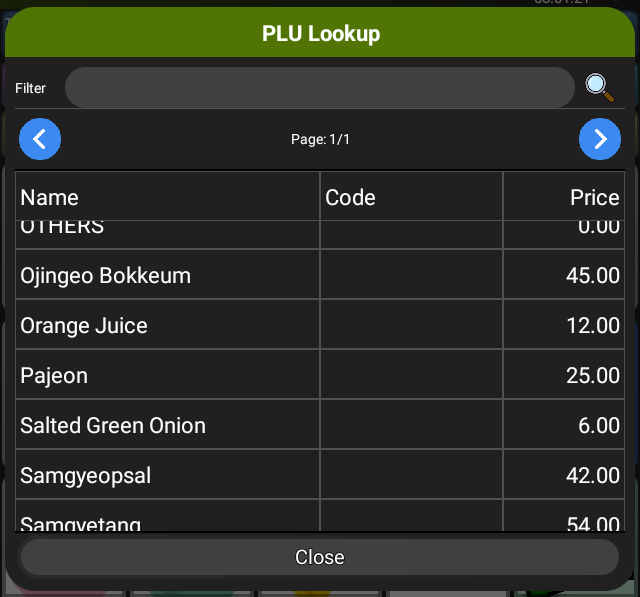Choose Pajeon from the list
Screen dimensions: 640x597
point(54,375)
